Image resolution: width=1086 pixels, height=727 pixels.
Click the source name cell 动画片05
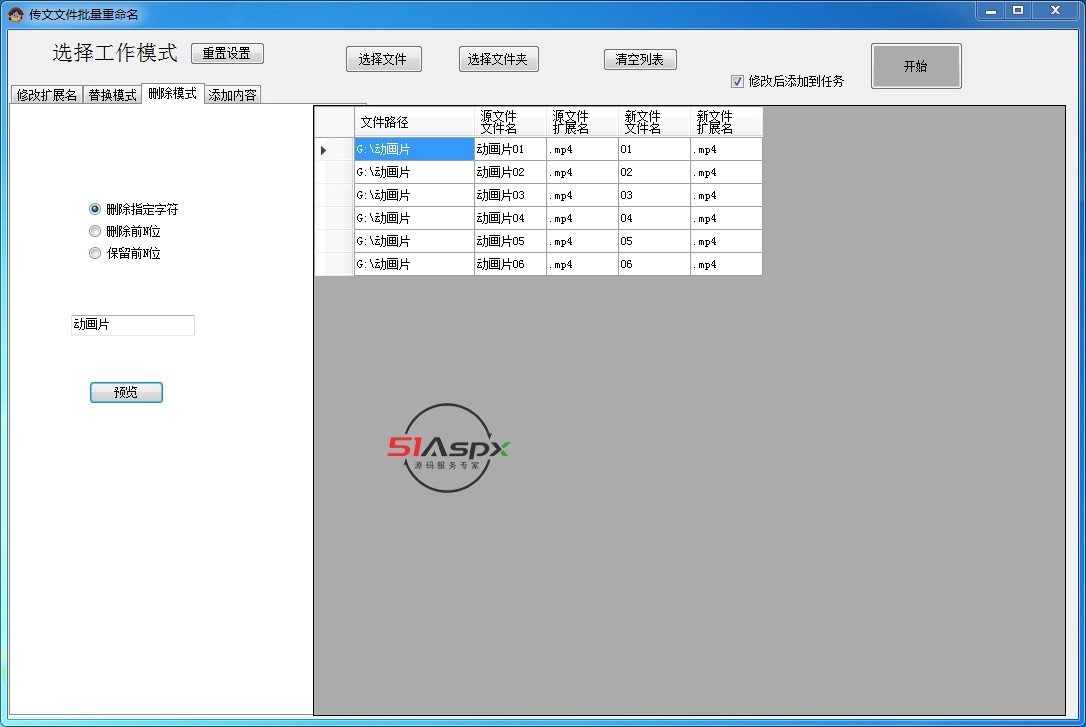coord(510,241)
